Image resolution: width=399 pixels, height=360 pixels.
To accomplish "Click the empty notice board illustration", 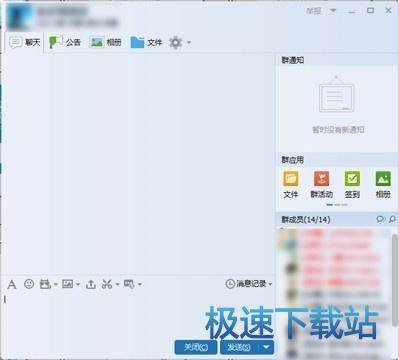I will tap(336, 95).
